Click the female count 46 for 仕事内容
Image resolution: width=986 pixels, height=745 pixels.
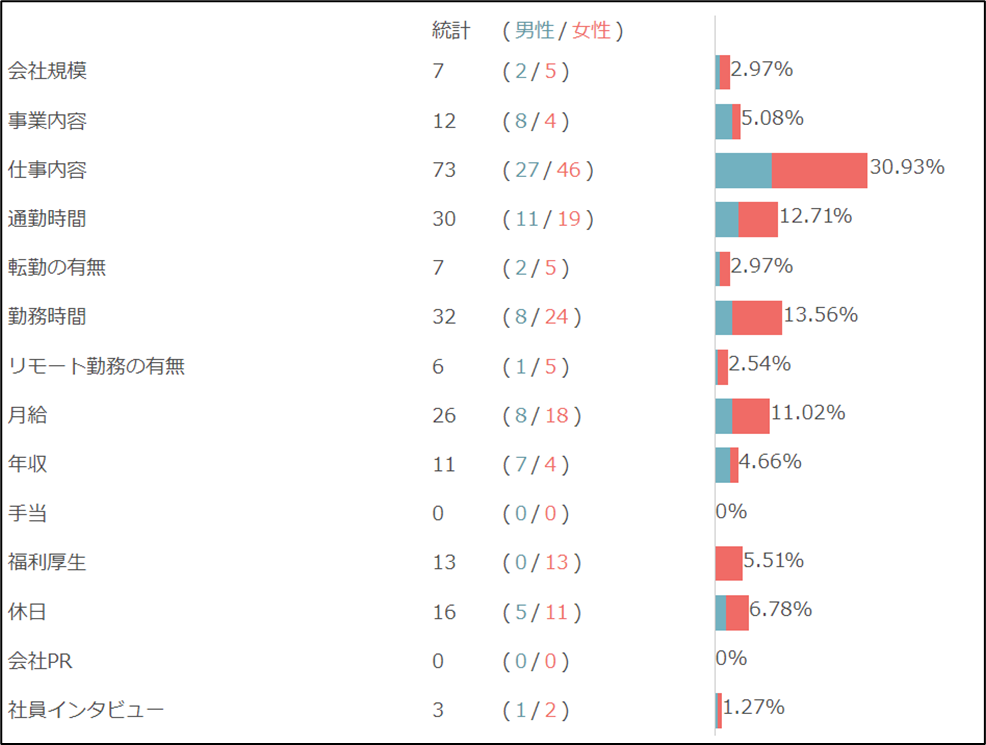(x=569, y=170)
